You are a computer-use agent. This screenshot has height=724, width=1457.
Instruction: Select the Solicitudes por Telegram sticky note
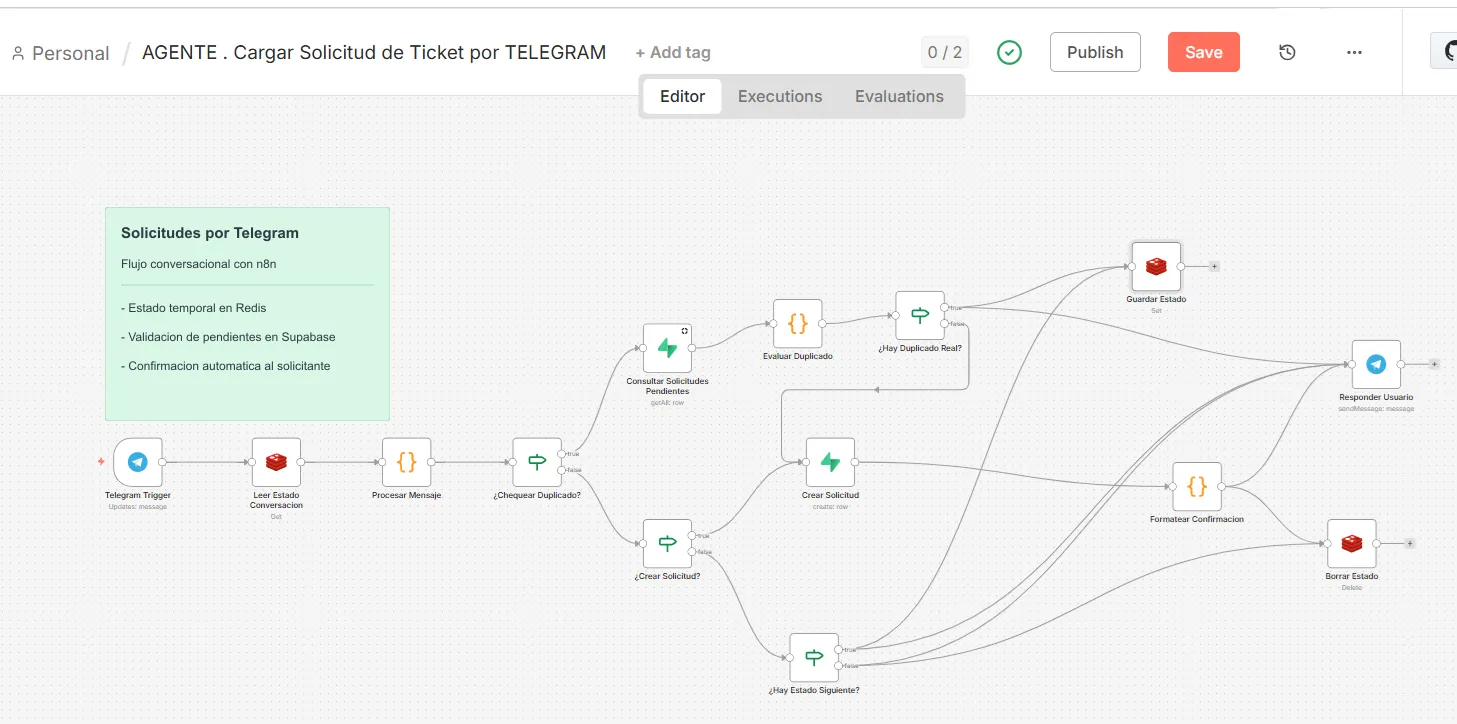point(247,314)
